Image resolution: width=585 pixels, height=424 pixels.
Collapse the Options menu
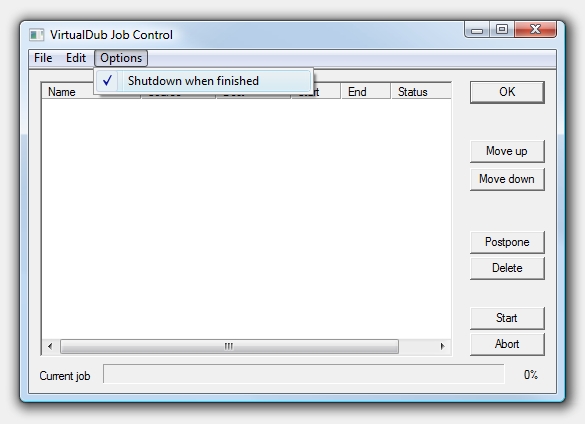(x=121, y=58)
